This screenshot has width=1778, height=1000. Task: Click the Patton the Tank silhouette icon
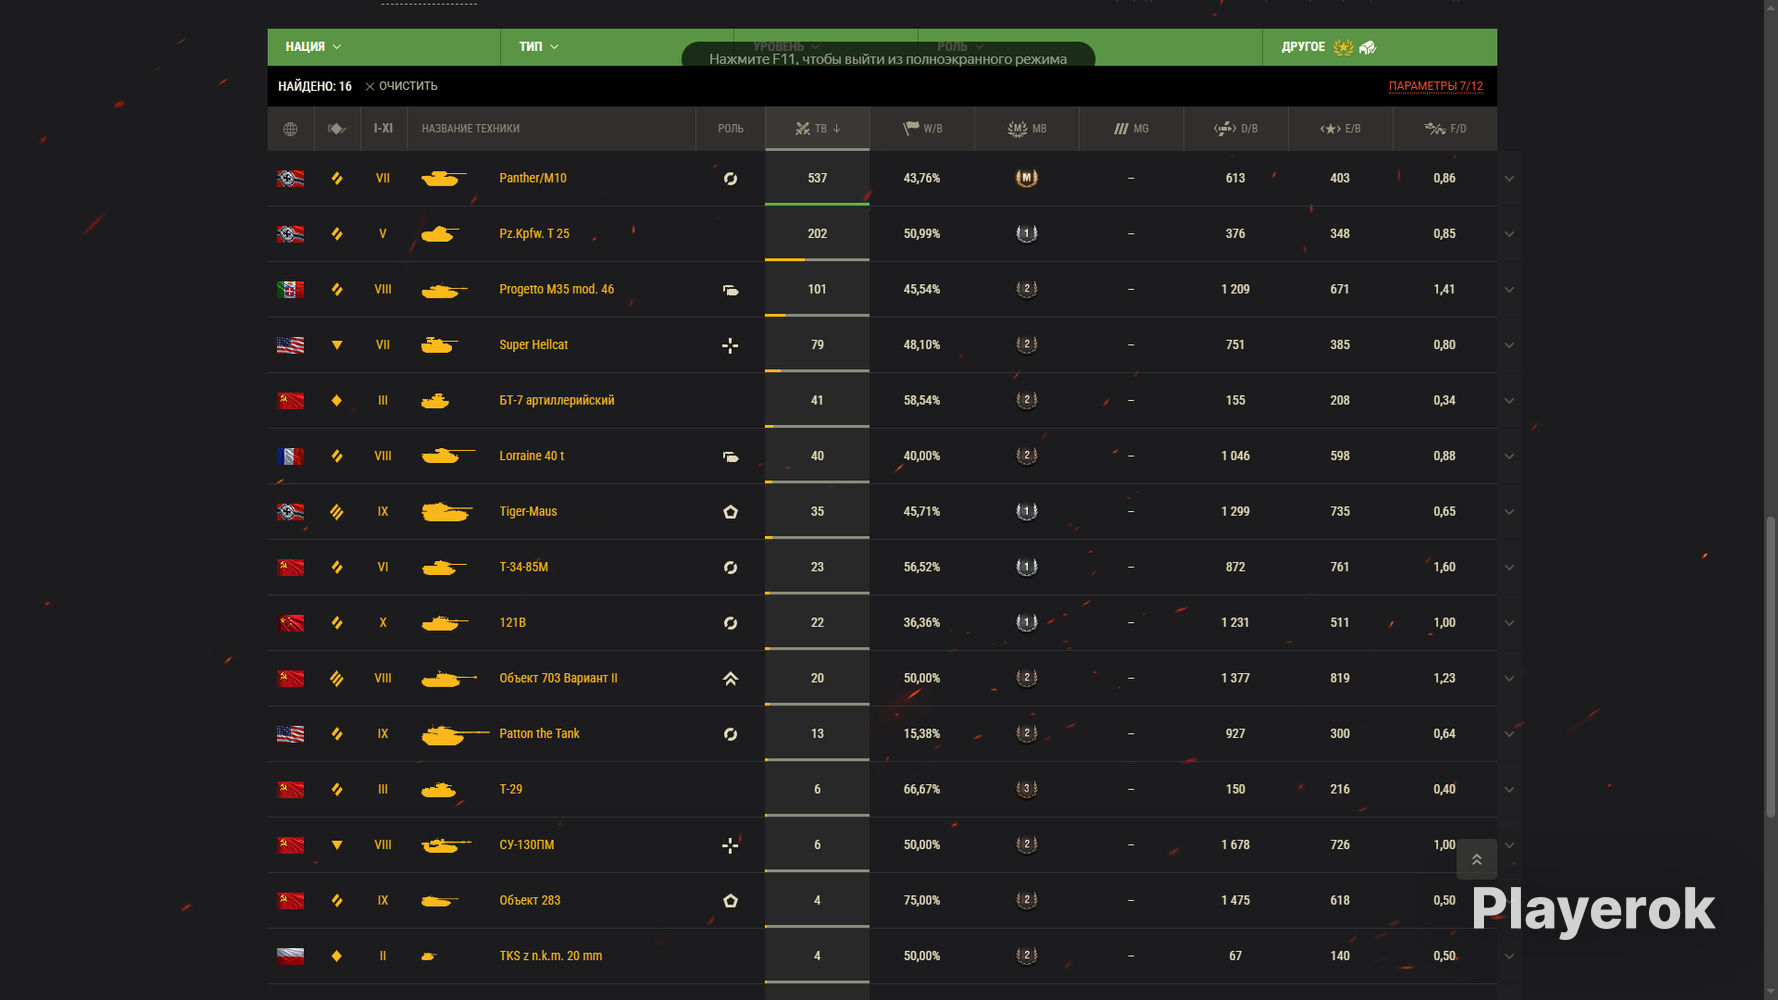point(455,734)
